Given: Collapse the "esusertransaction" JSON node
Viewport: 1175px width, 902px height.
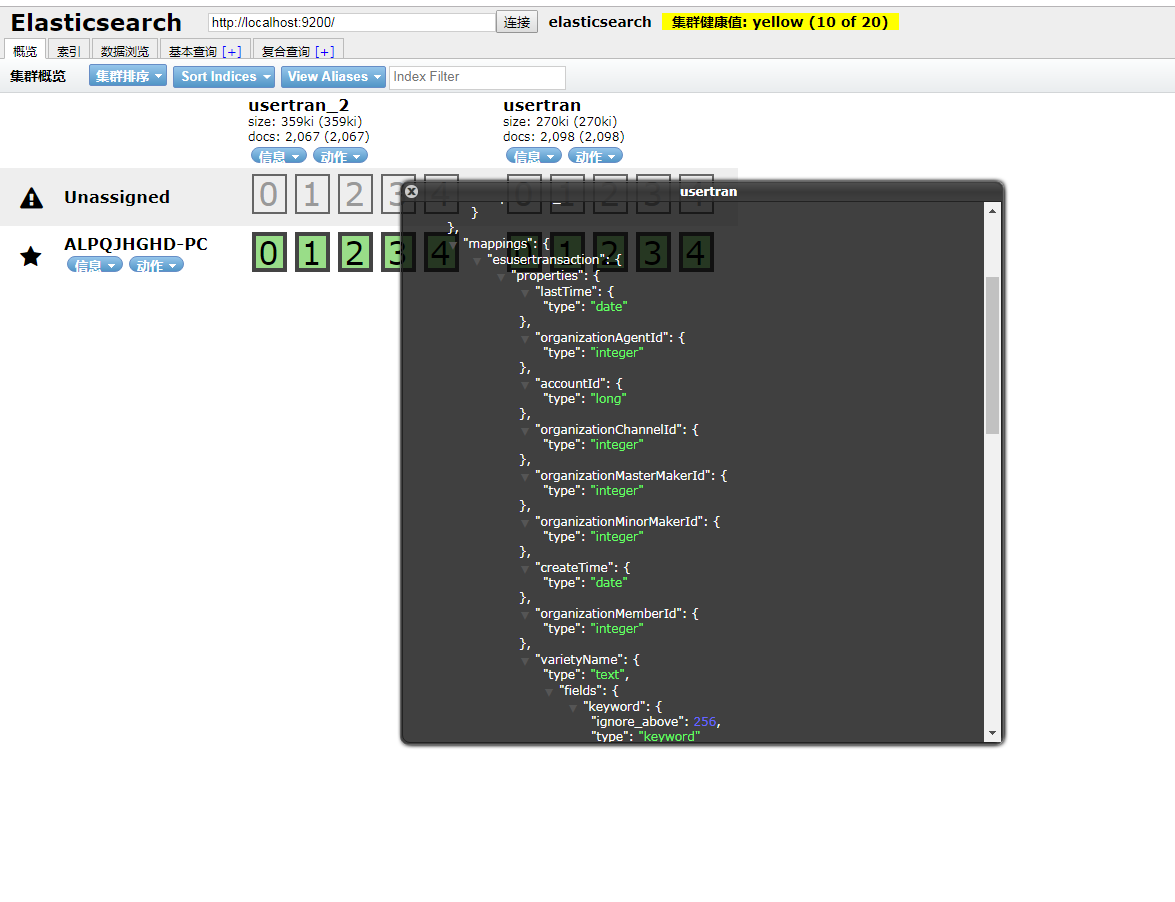Looking at the screenshot, I should click(x=477, y=261).
